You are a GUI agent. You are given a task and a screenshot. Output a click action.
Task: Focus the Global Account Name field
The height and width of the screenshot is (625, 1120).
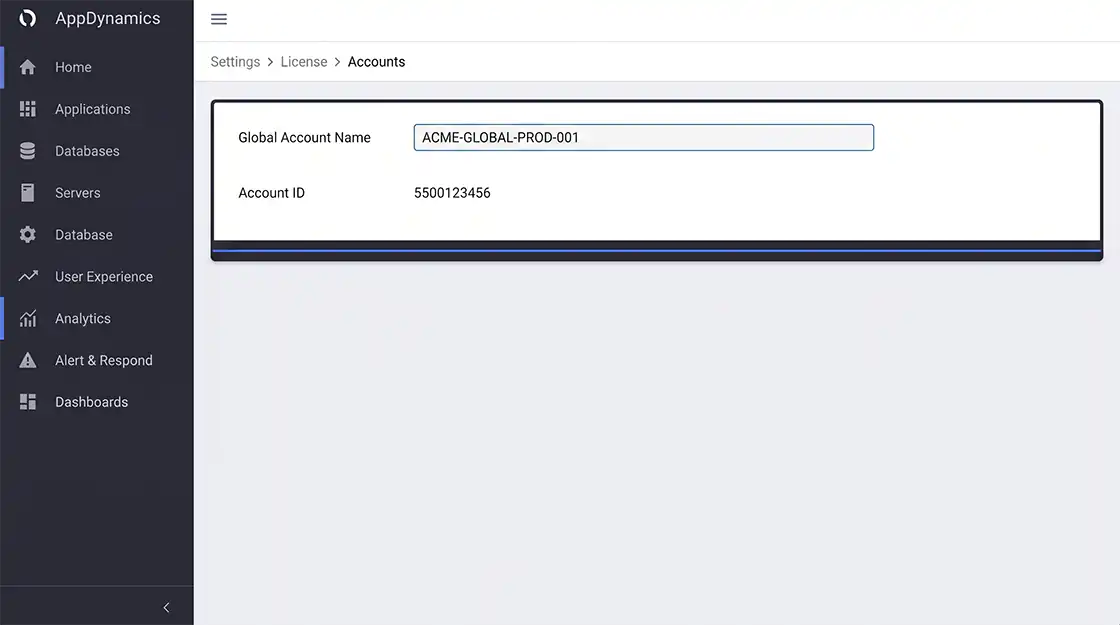644,138
